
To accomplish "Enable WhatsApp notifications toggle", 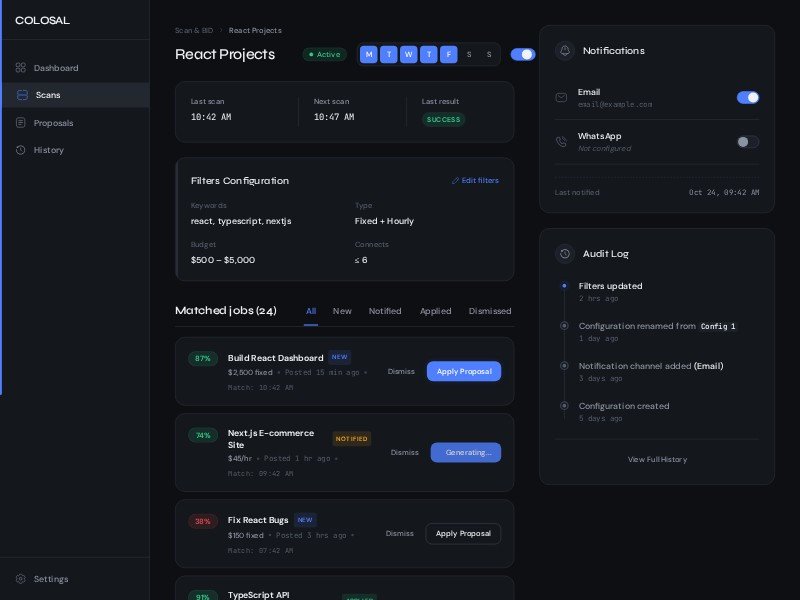I will (x=747, y=142).
